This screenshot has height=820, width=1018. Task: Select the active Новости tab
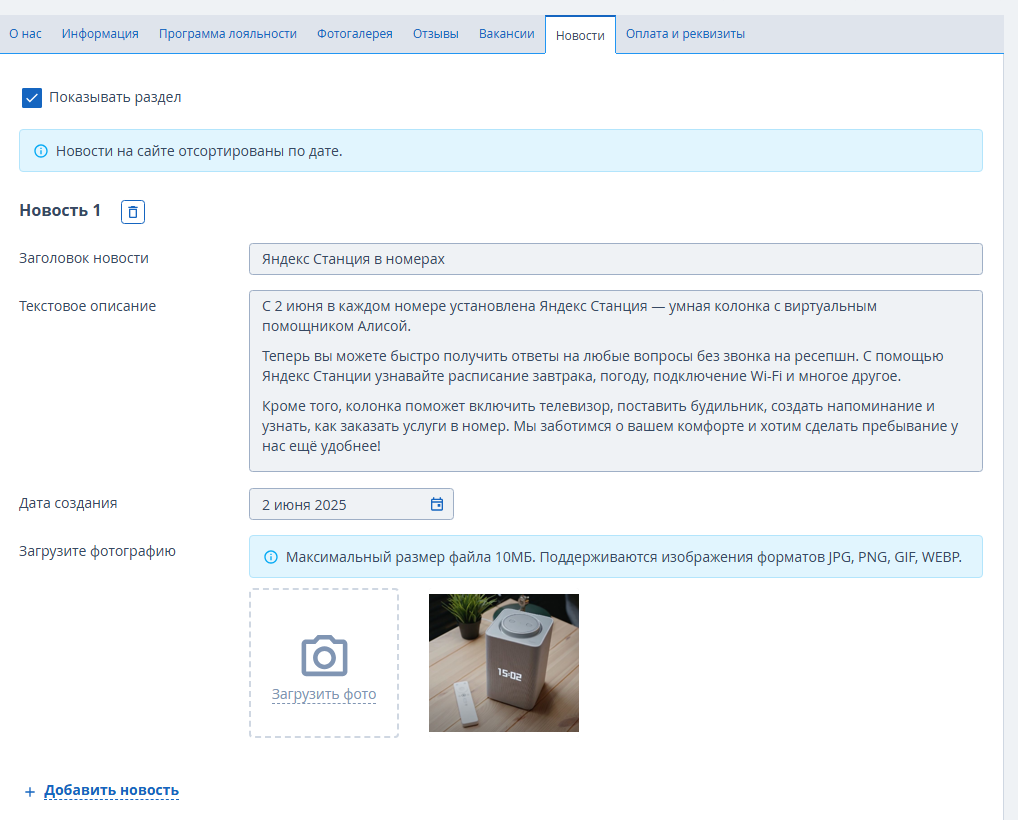[580, 35]
